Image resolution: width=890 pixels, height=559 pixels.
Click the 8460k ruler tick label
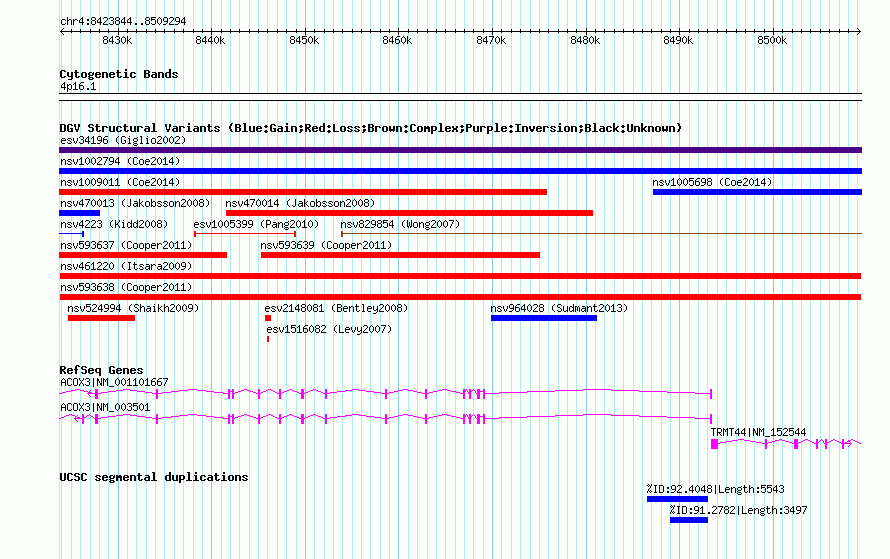point(397,41)
